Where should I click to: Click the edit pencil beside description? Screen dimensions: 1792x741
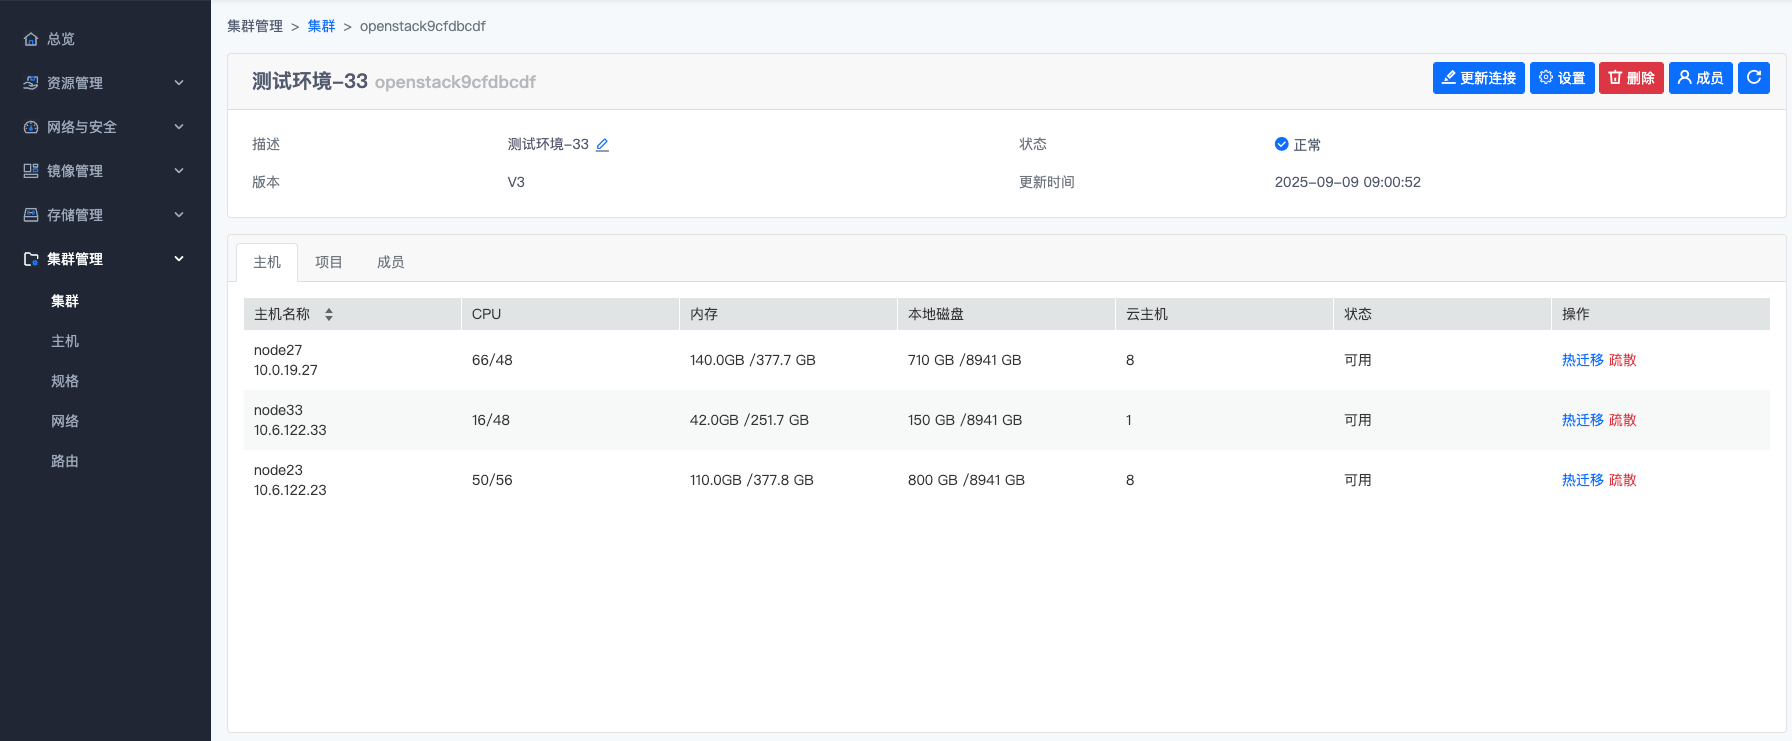pyautogui.click(x=602, y=145)
